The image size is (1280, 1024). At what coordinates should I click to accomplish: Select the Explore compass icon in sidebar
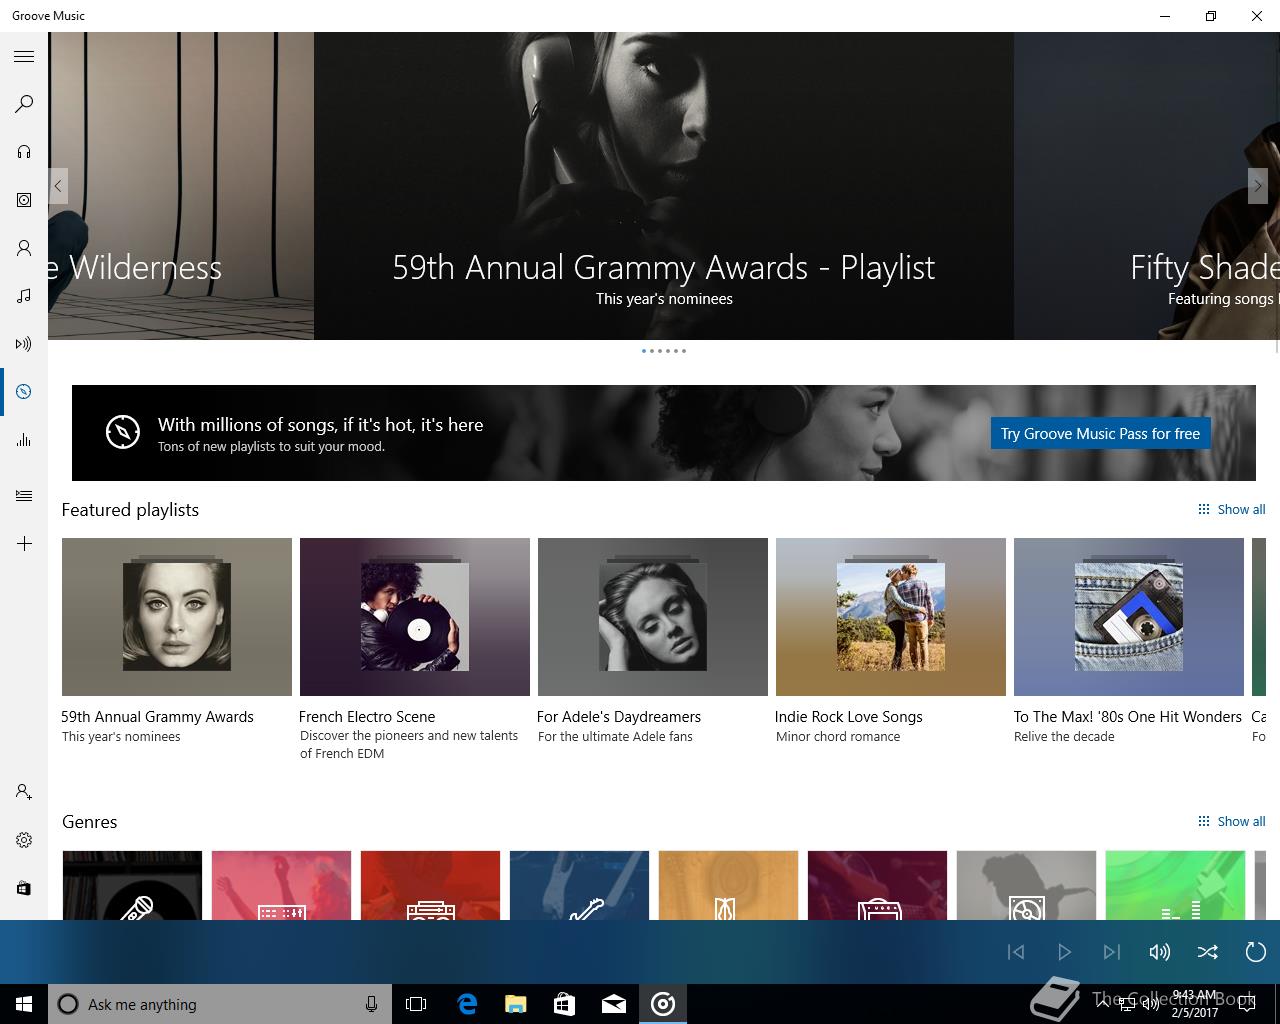[24, 392]
